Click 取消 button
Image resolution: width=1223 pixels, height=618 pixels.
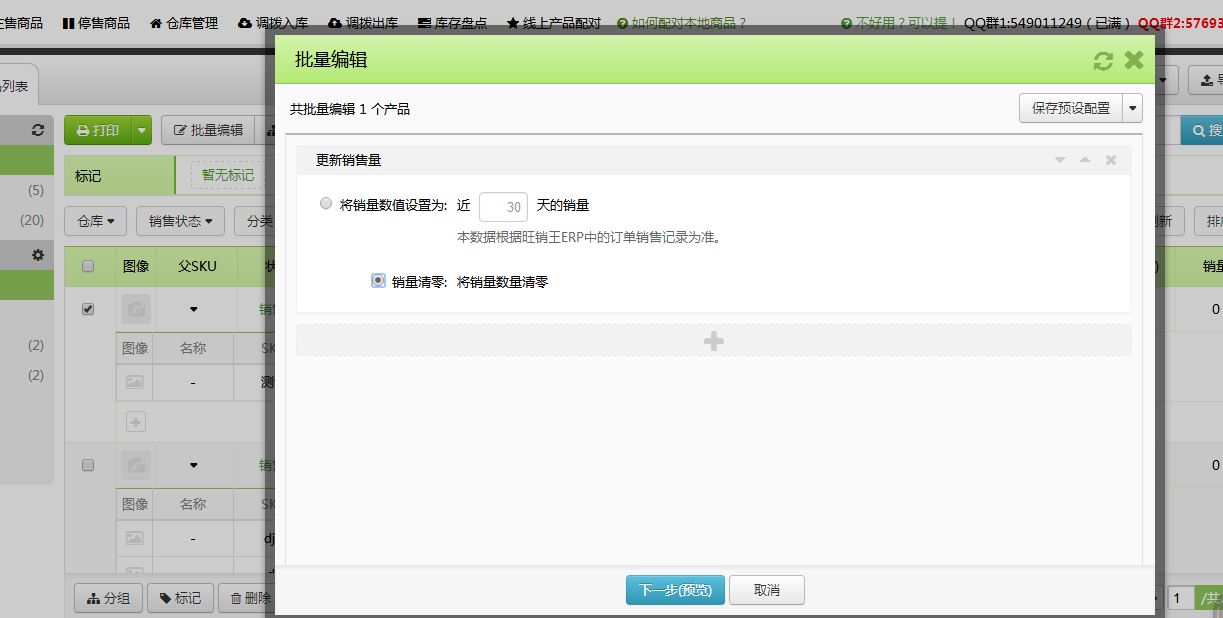[x=767, y=590]
